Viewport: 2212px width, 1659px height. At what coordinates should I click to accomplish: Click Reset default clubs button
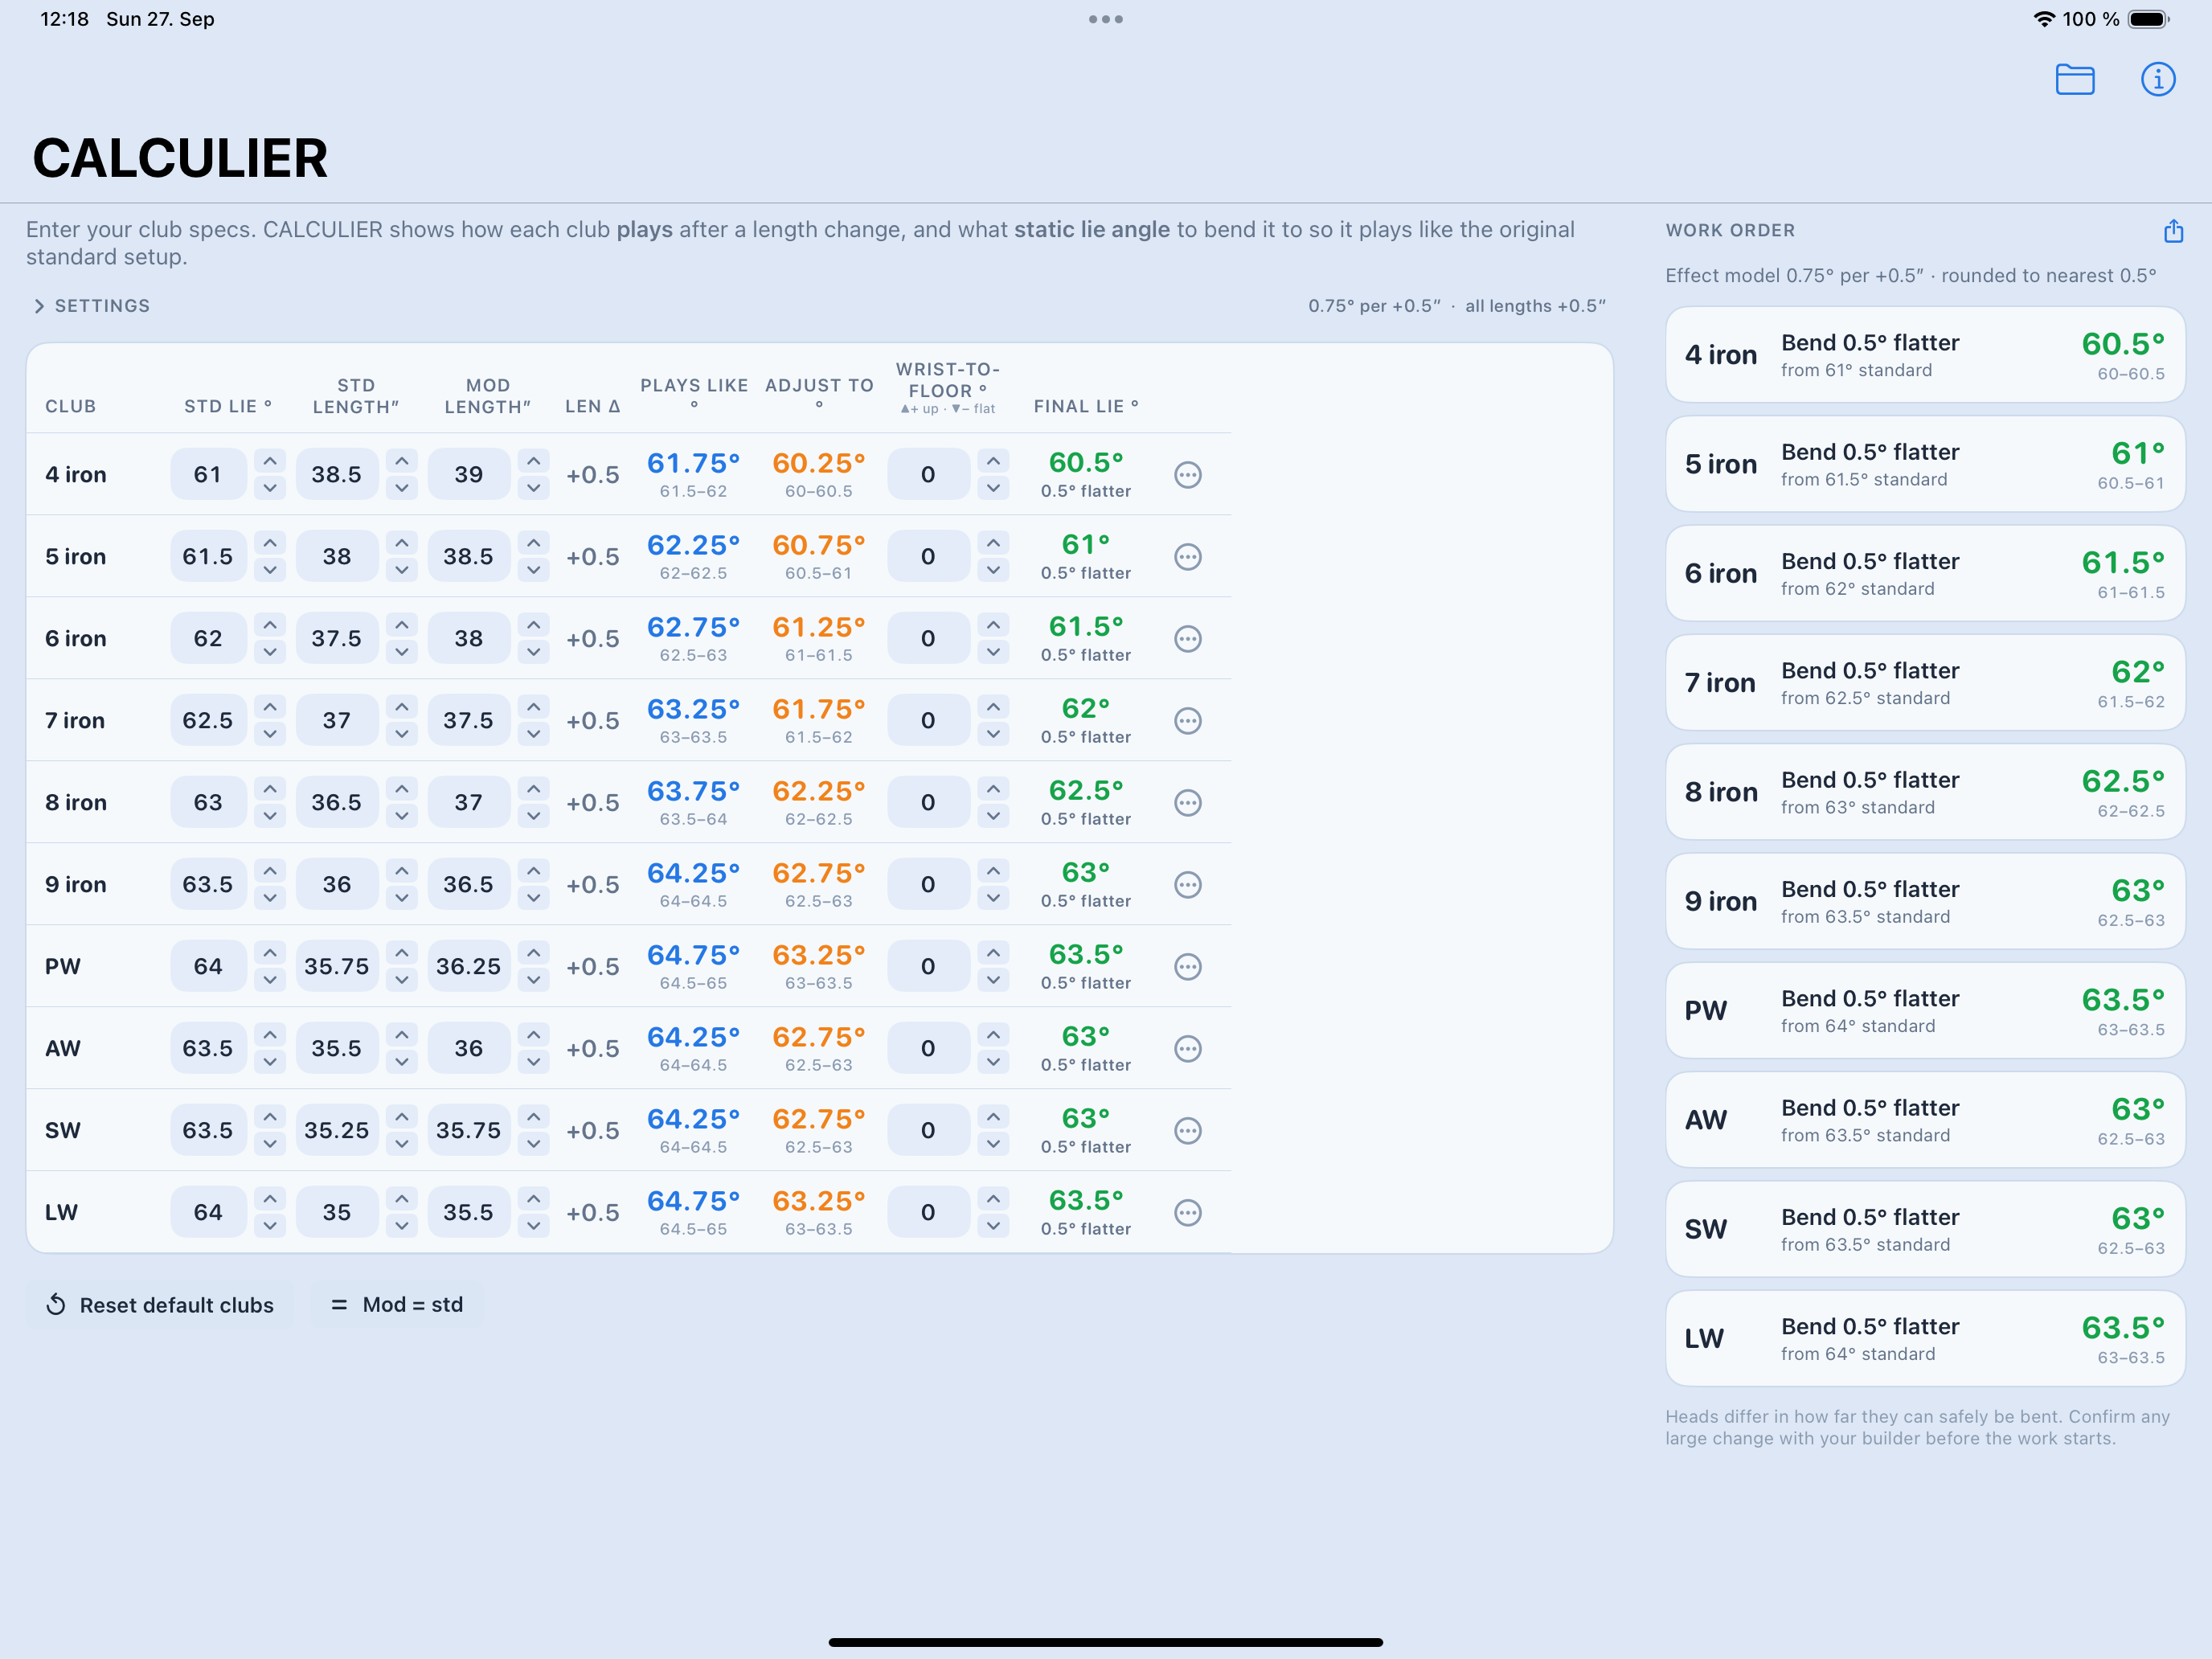click(x=160, y=1305)
